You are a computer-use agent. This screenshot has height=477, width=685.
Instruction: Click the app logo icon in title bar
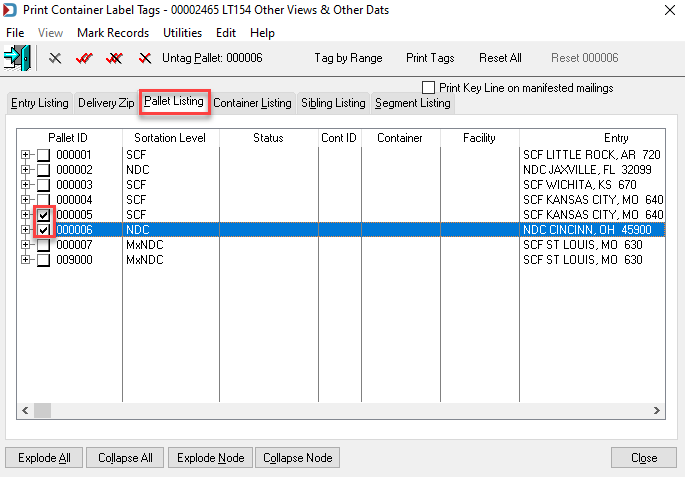[10, 10]
